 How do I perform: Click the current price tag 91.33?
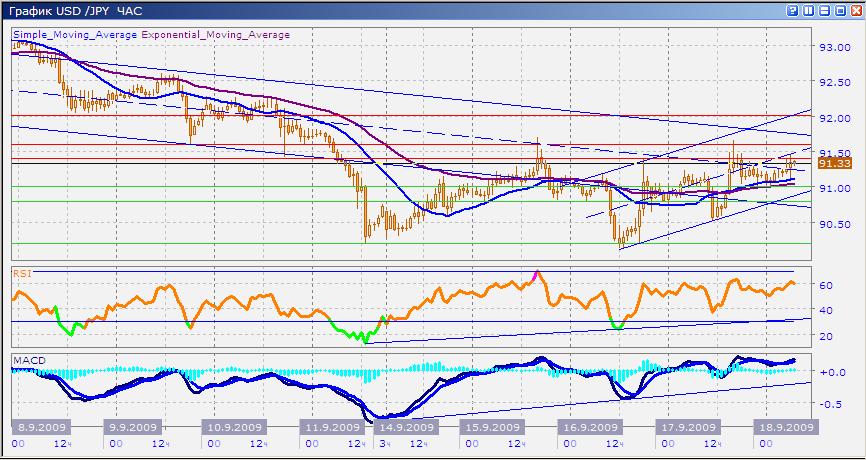coord(834,163)
